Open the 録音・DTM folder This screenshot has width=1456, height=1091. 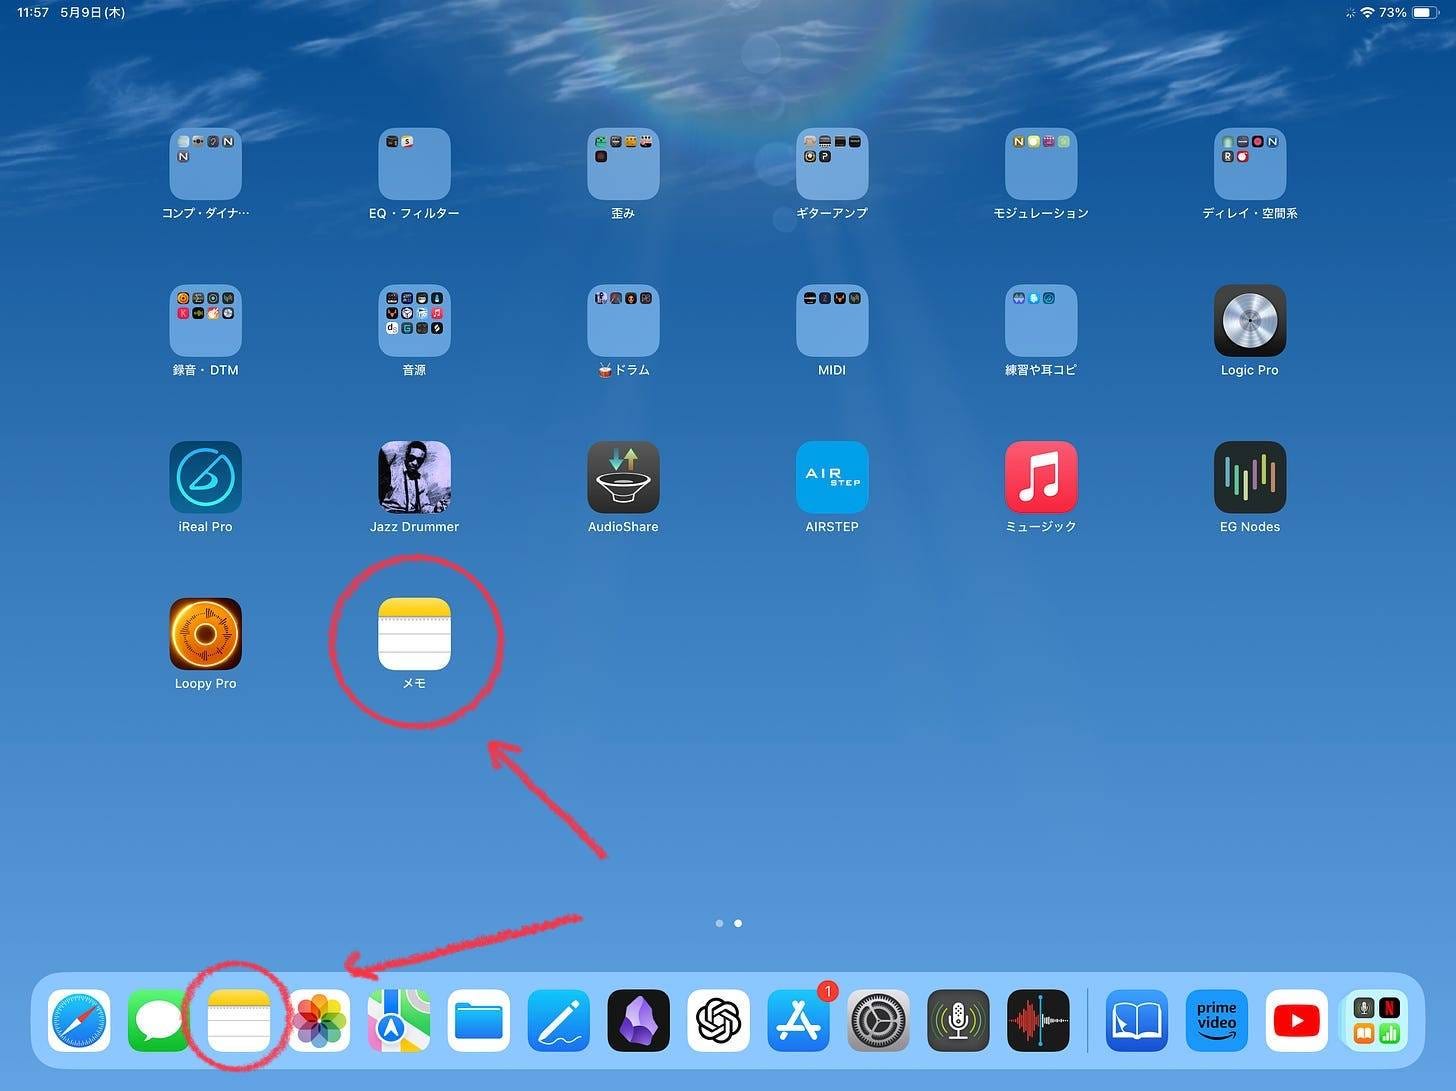pyautogui.click(x=205, y=321)
